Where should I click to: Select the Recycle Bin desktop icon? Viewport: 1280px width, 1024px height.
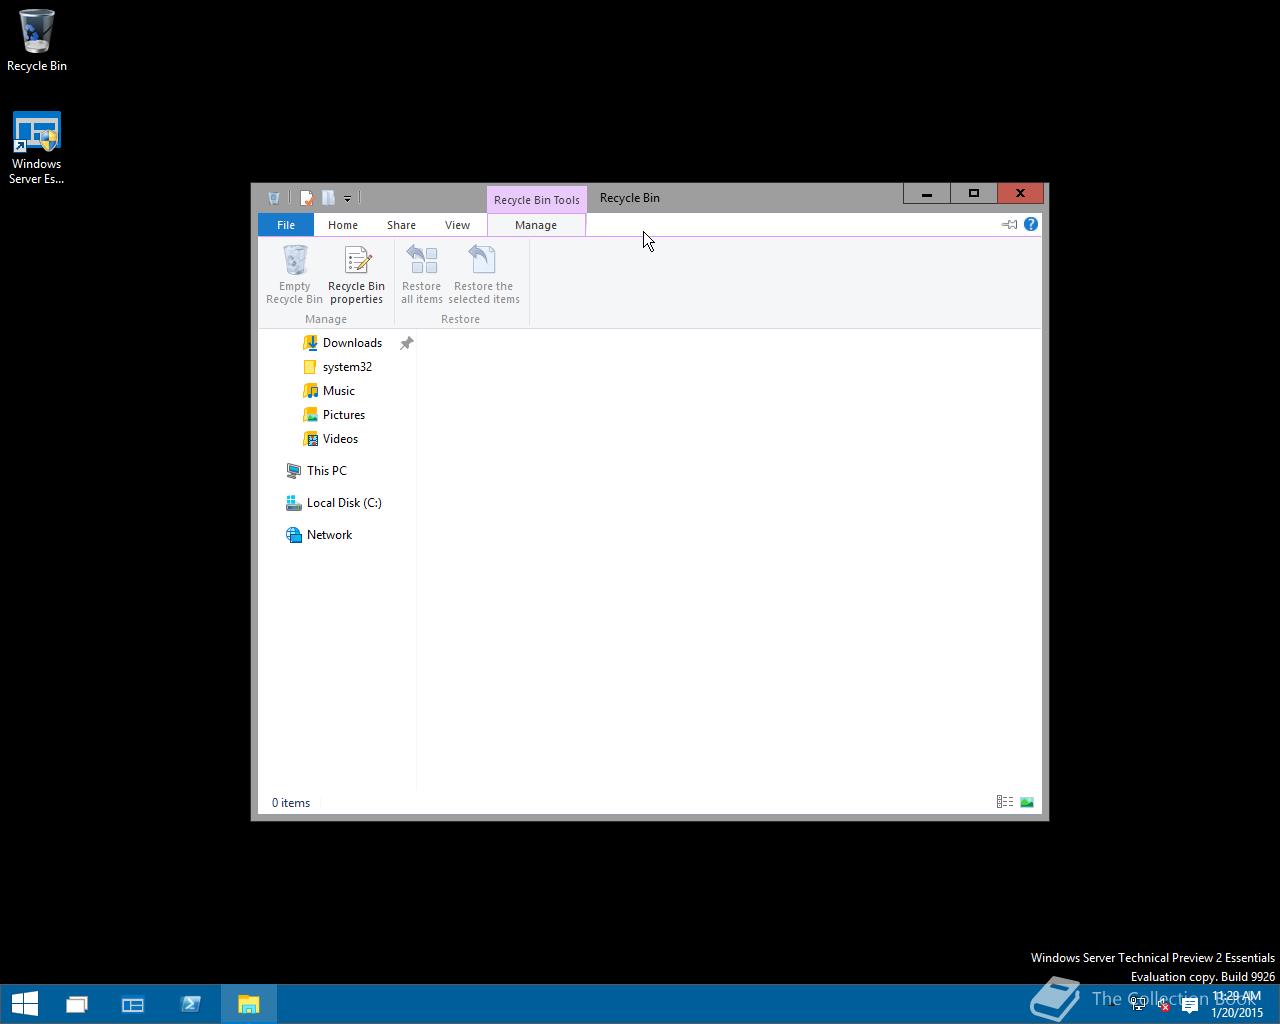point(37,41)
